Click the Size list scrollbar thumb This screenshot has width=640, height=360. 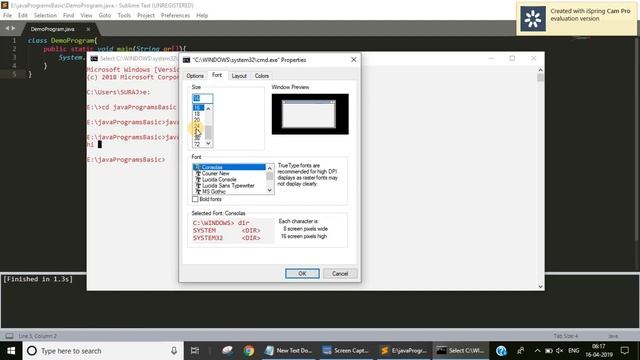208,132
